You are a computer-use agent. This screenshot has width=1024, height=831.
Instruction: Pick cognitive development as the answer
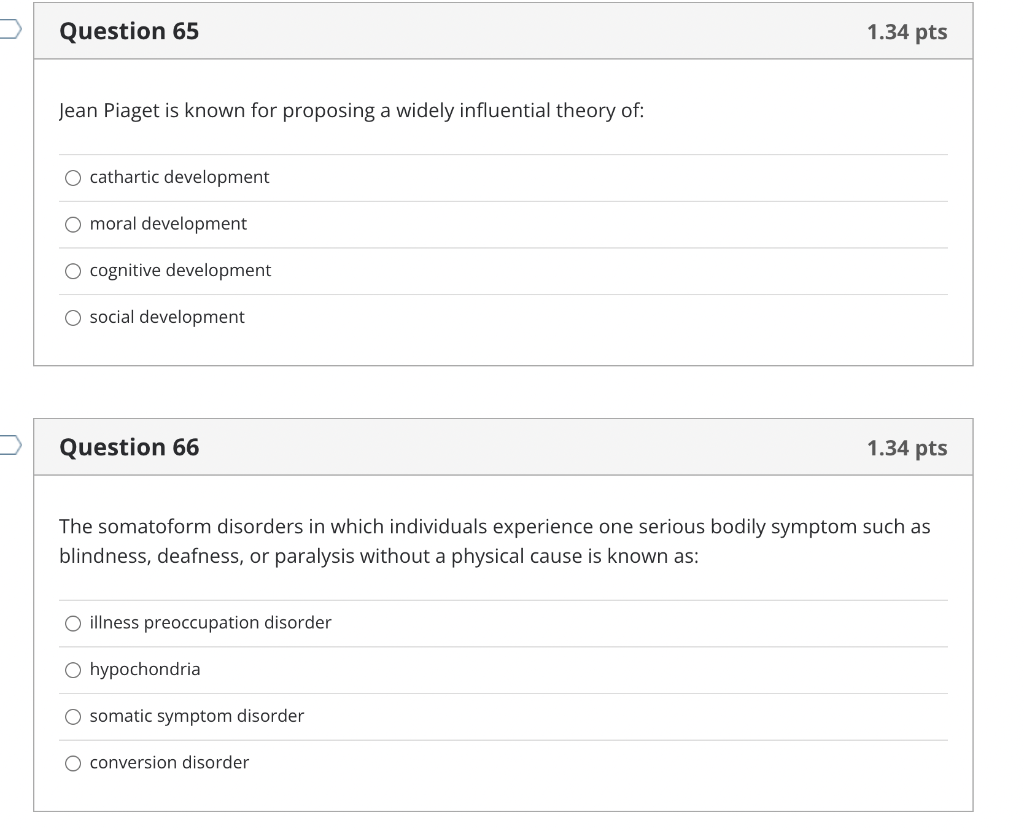(73, 271)
